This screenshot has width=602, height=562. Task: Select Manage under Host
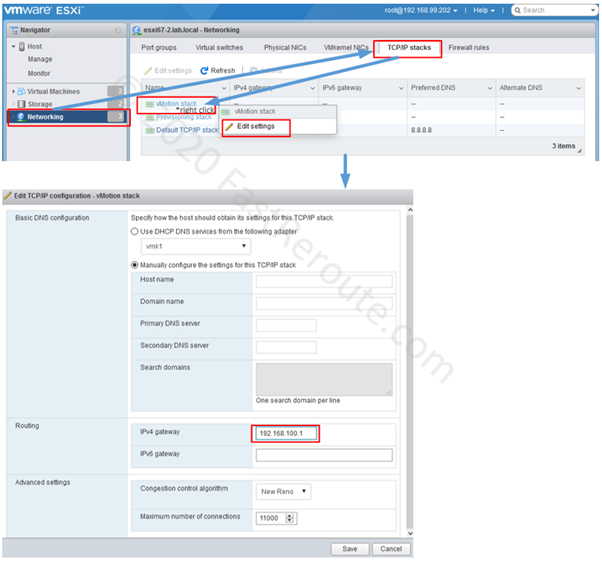coord(40,59)
